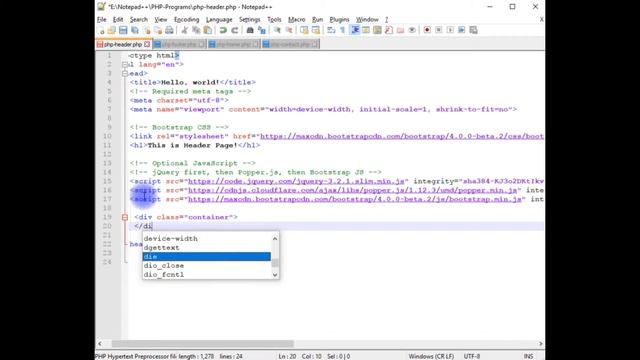Switch to the third document tab

pos(234,44)
